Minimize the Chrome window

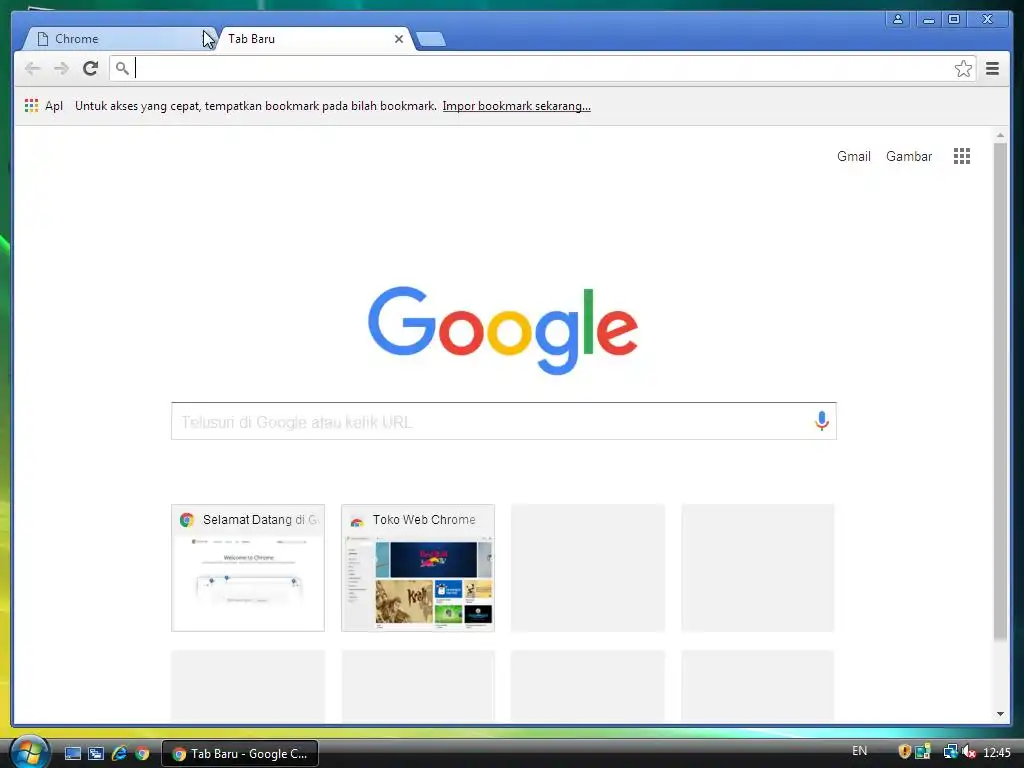tap(928, 19)
